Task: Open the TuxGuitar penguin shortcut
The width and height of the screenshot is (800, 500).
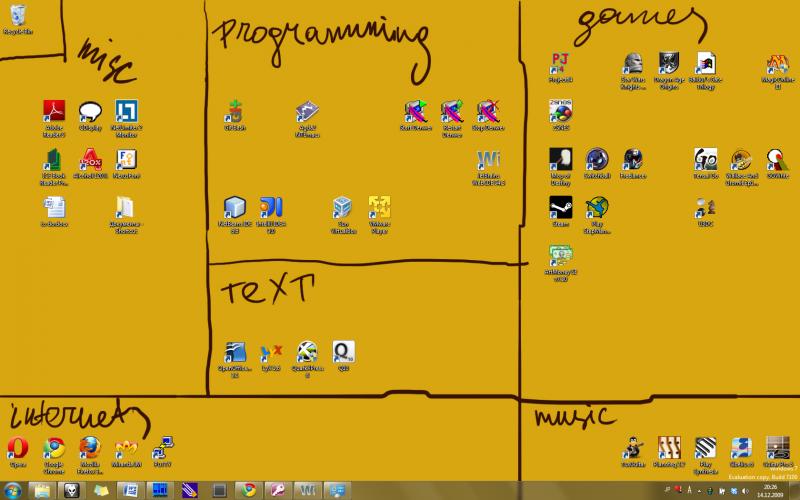Action: [x=633, y=448]
